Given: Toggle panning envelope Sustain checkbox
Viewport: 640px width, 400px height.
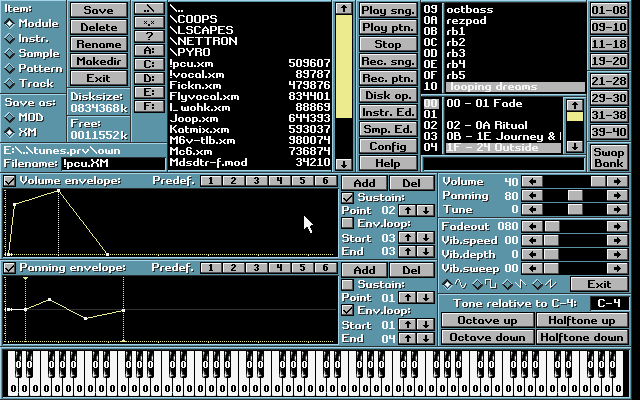Looking at the screenshot, I should tap(347, 284).
